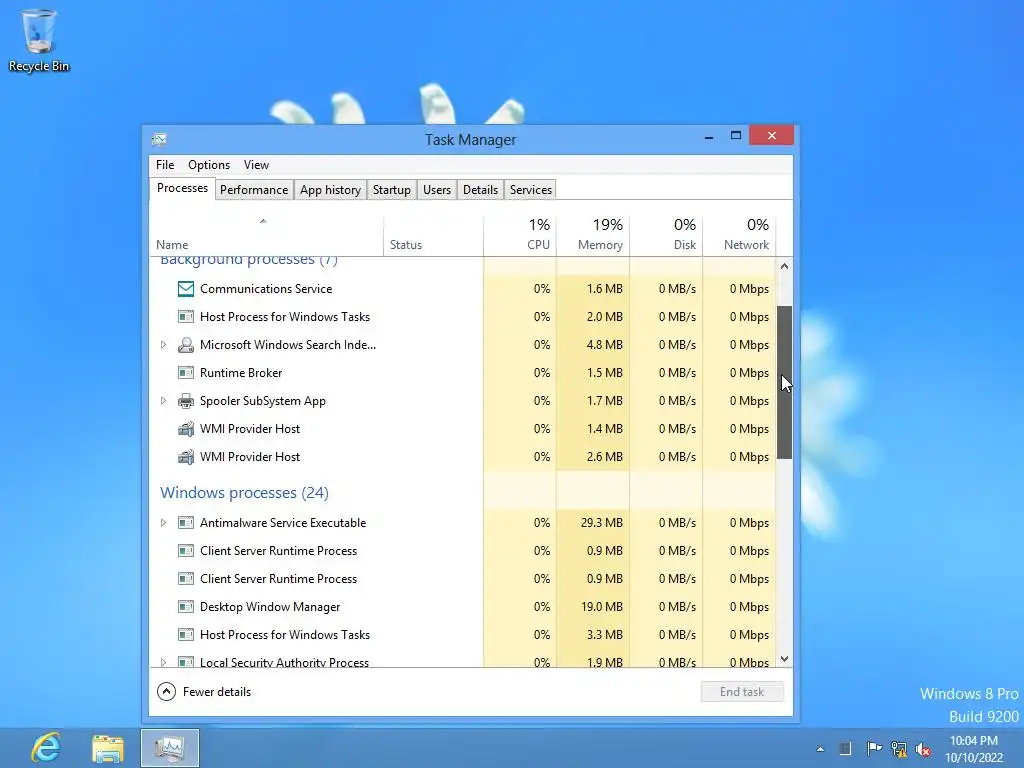Sort by the Memory column header
Image resolution: width=1024 pixels, height=768 pixels.
(593, 235)
